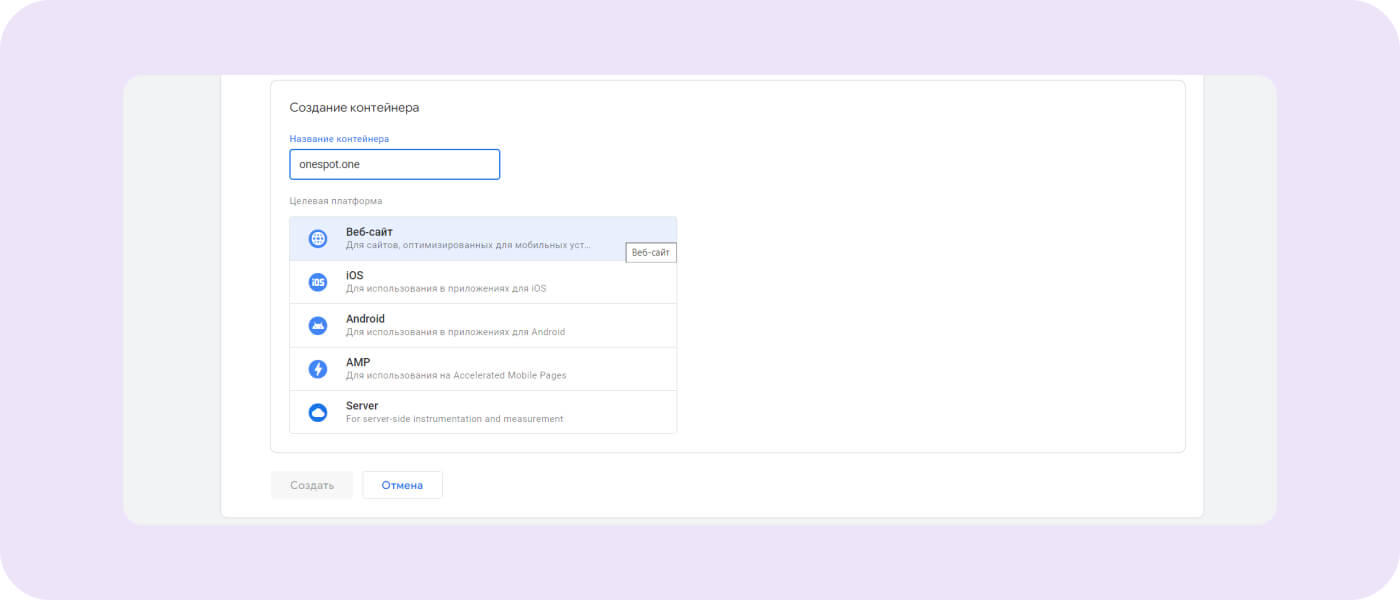Click the Название контейнера field label
The width and height of the screenshot is (1400, 600).
pos(339,139)
